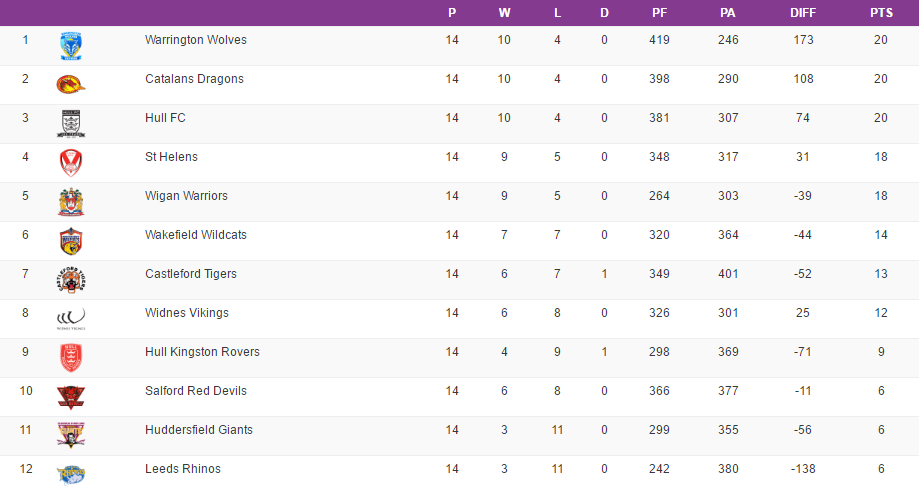Viewport: 920px width, 486px height.
Task: Select the Wigan Warriors team name
Action: pyautogui.click(x=186, y=196)
